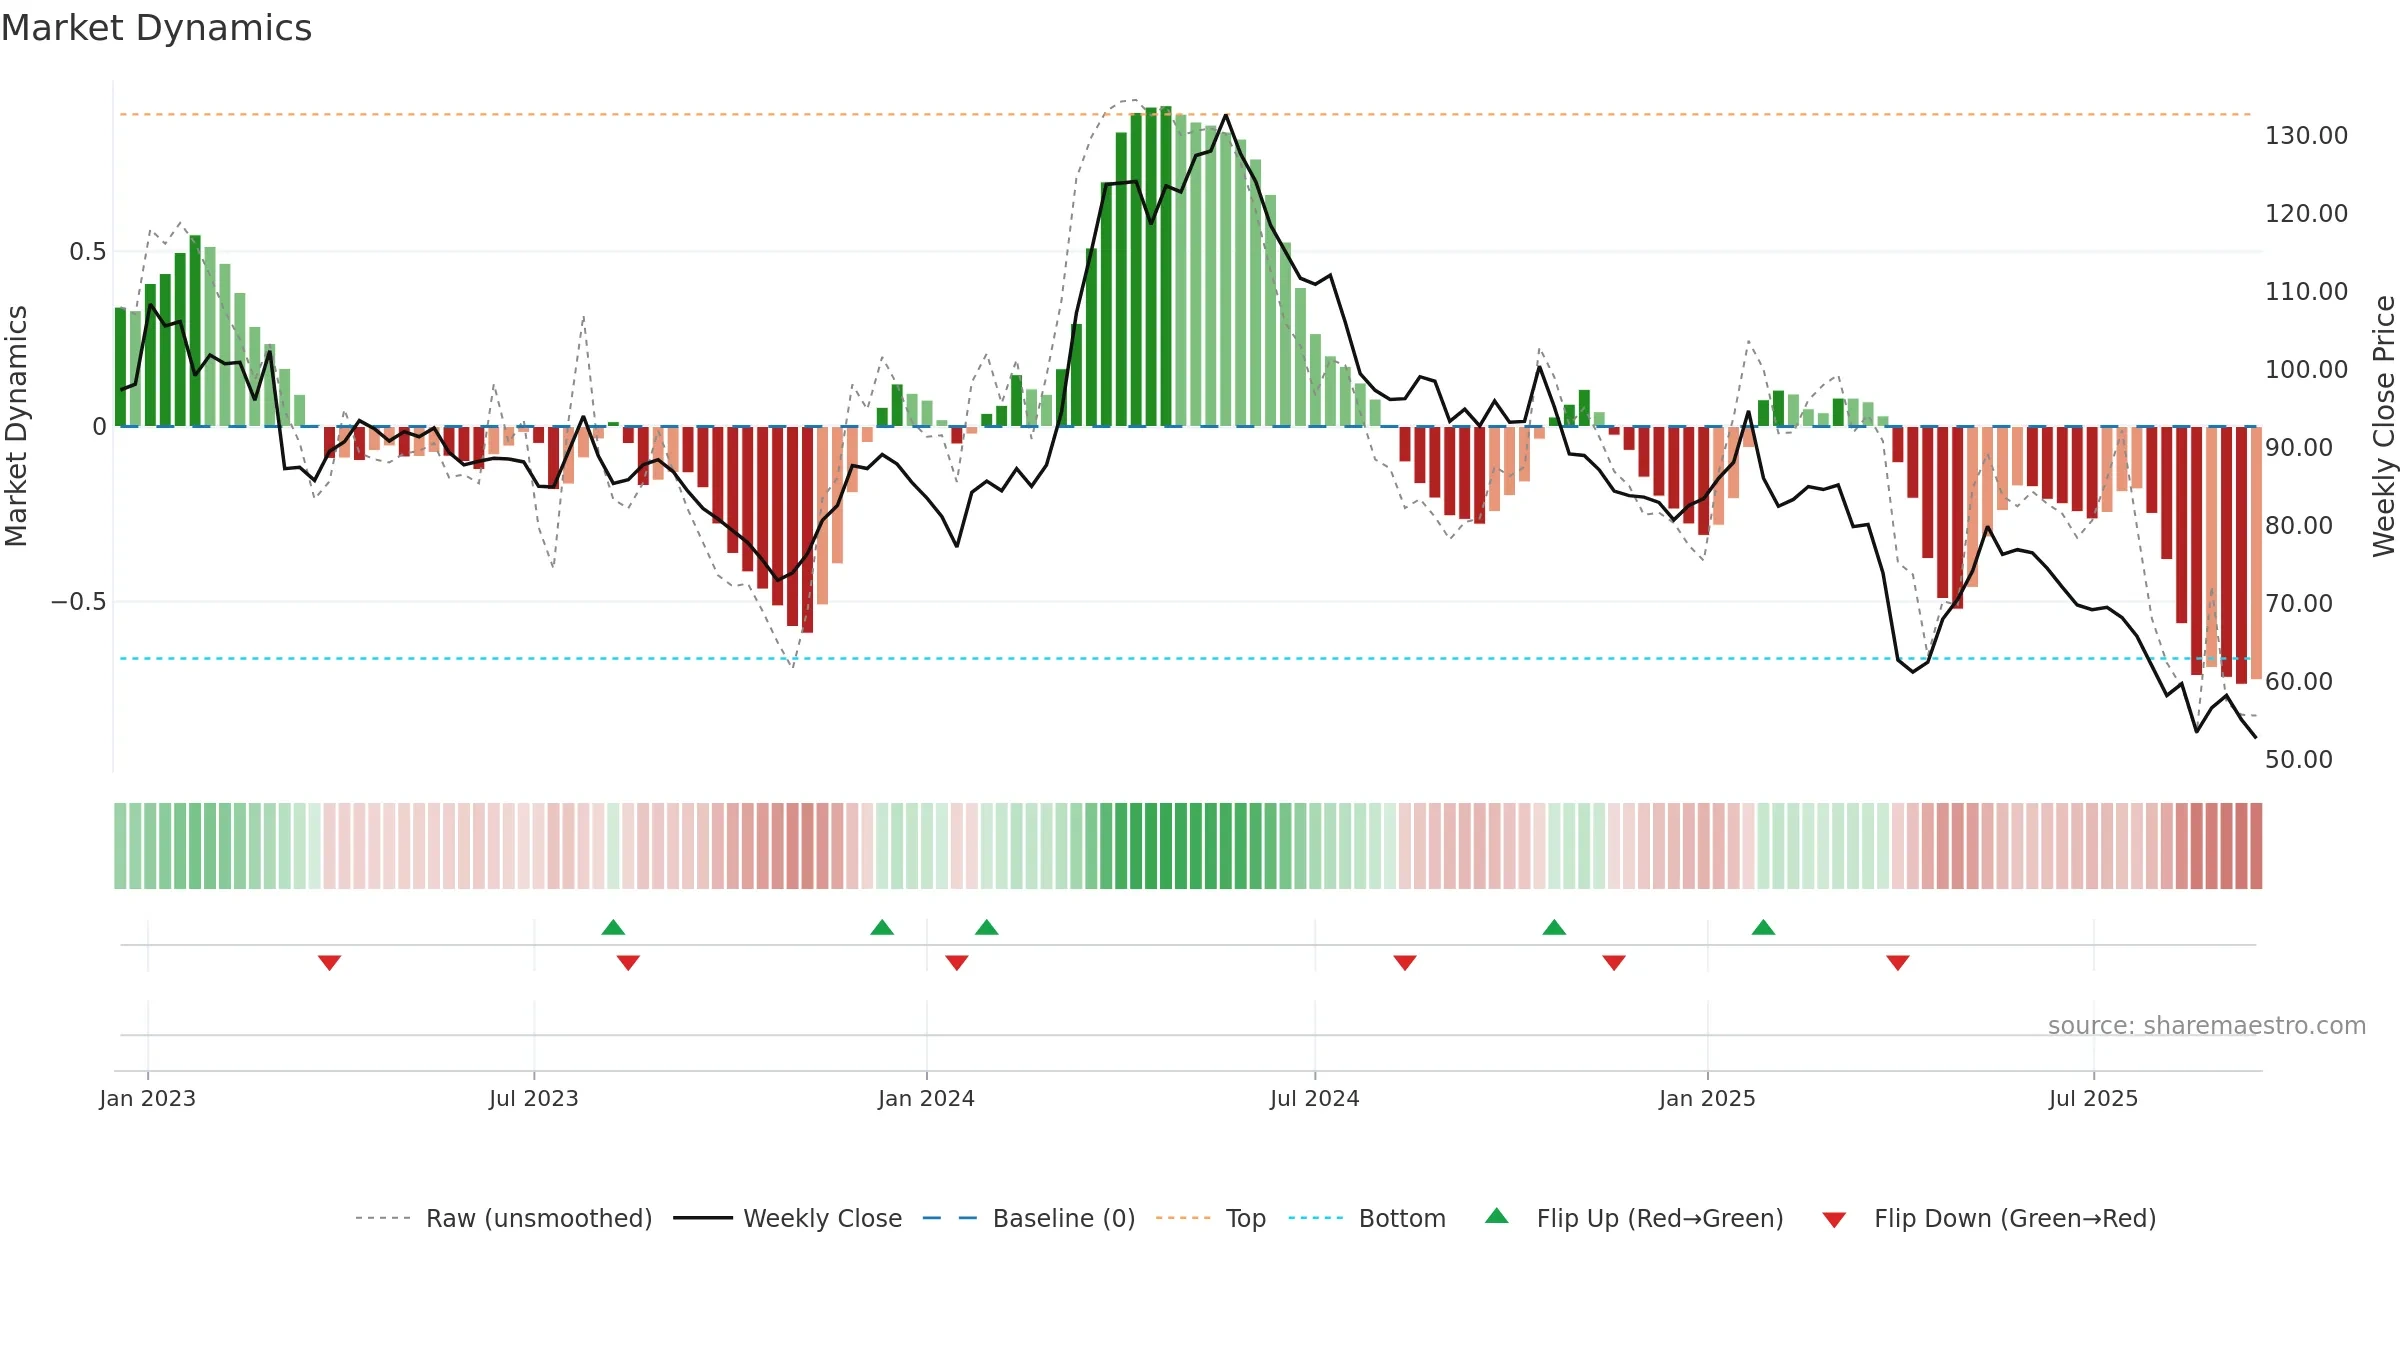Click the 'Market Dynamics' chart title at top

pos(157,28)
